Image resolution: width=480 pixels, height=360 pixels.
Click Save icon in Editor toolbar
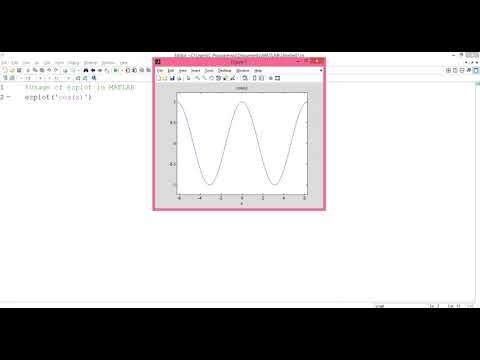tap(19, 70)
